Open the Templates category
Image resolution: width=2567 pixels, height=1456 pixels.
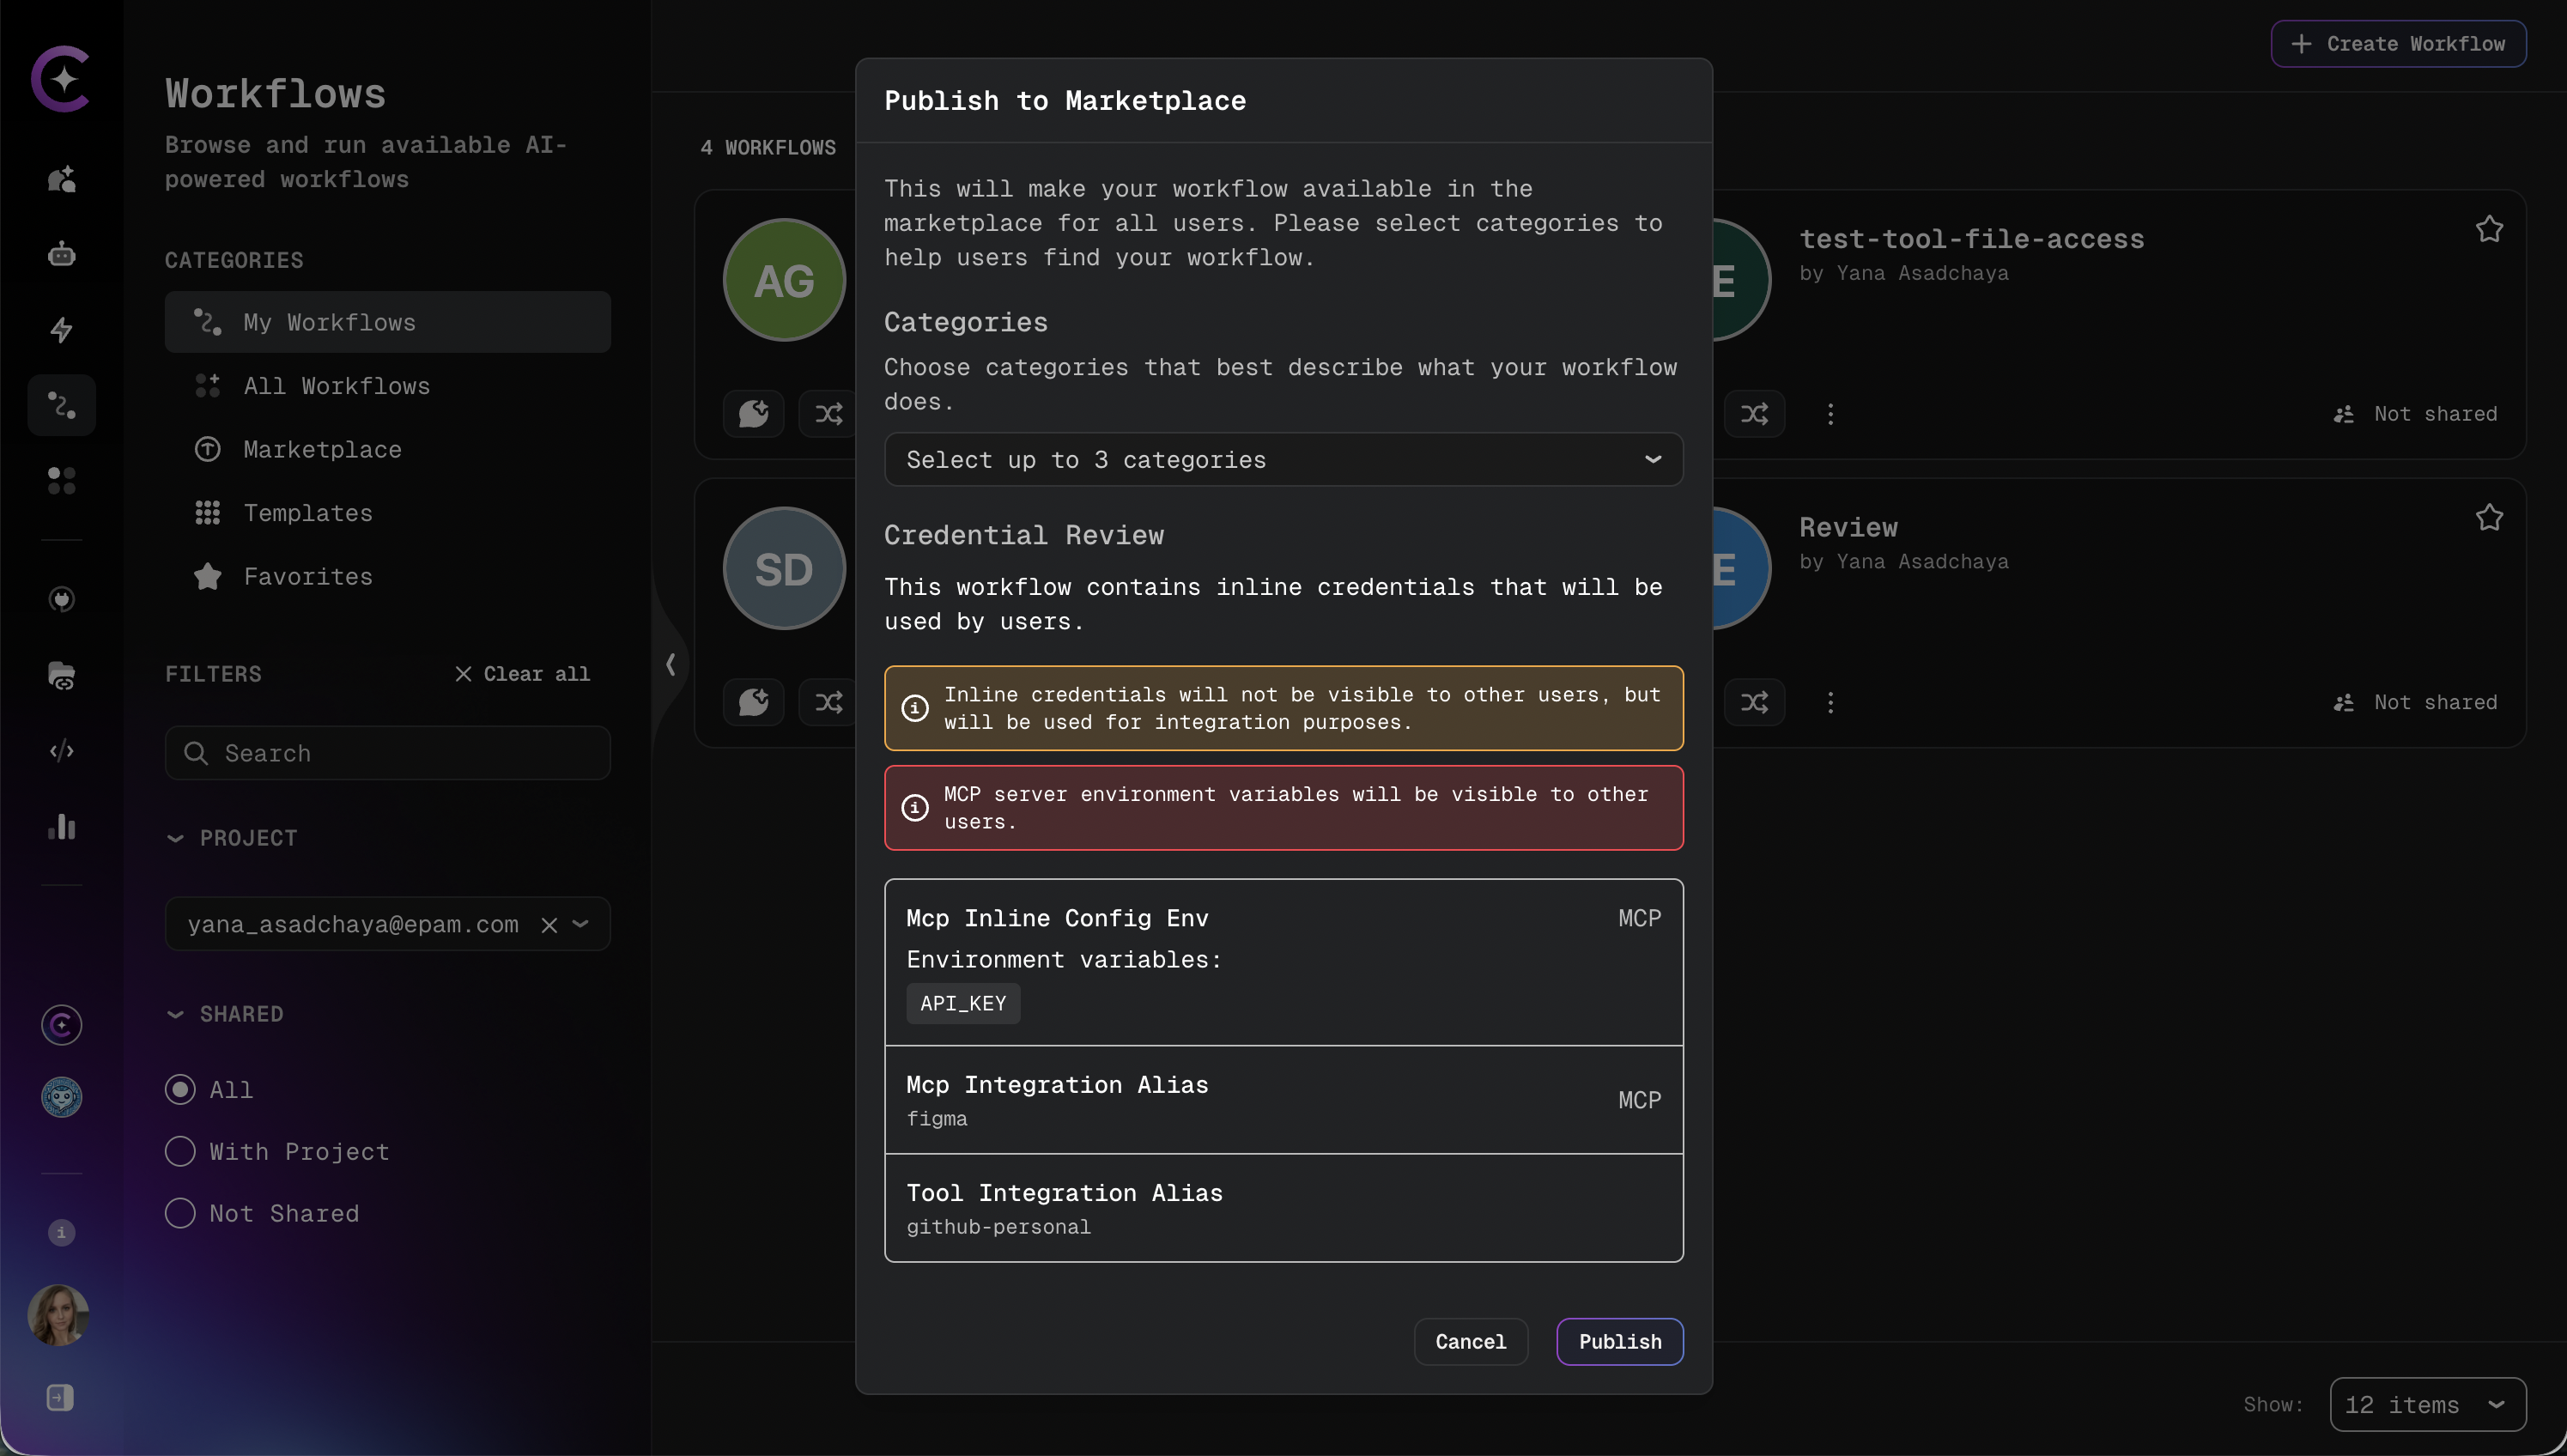click(x=387, y=513)
